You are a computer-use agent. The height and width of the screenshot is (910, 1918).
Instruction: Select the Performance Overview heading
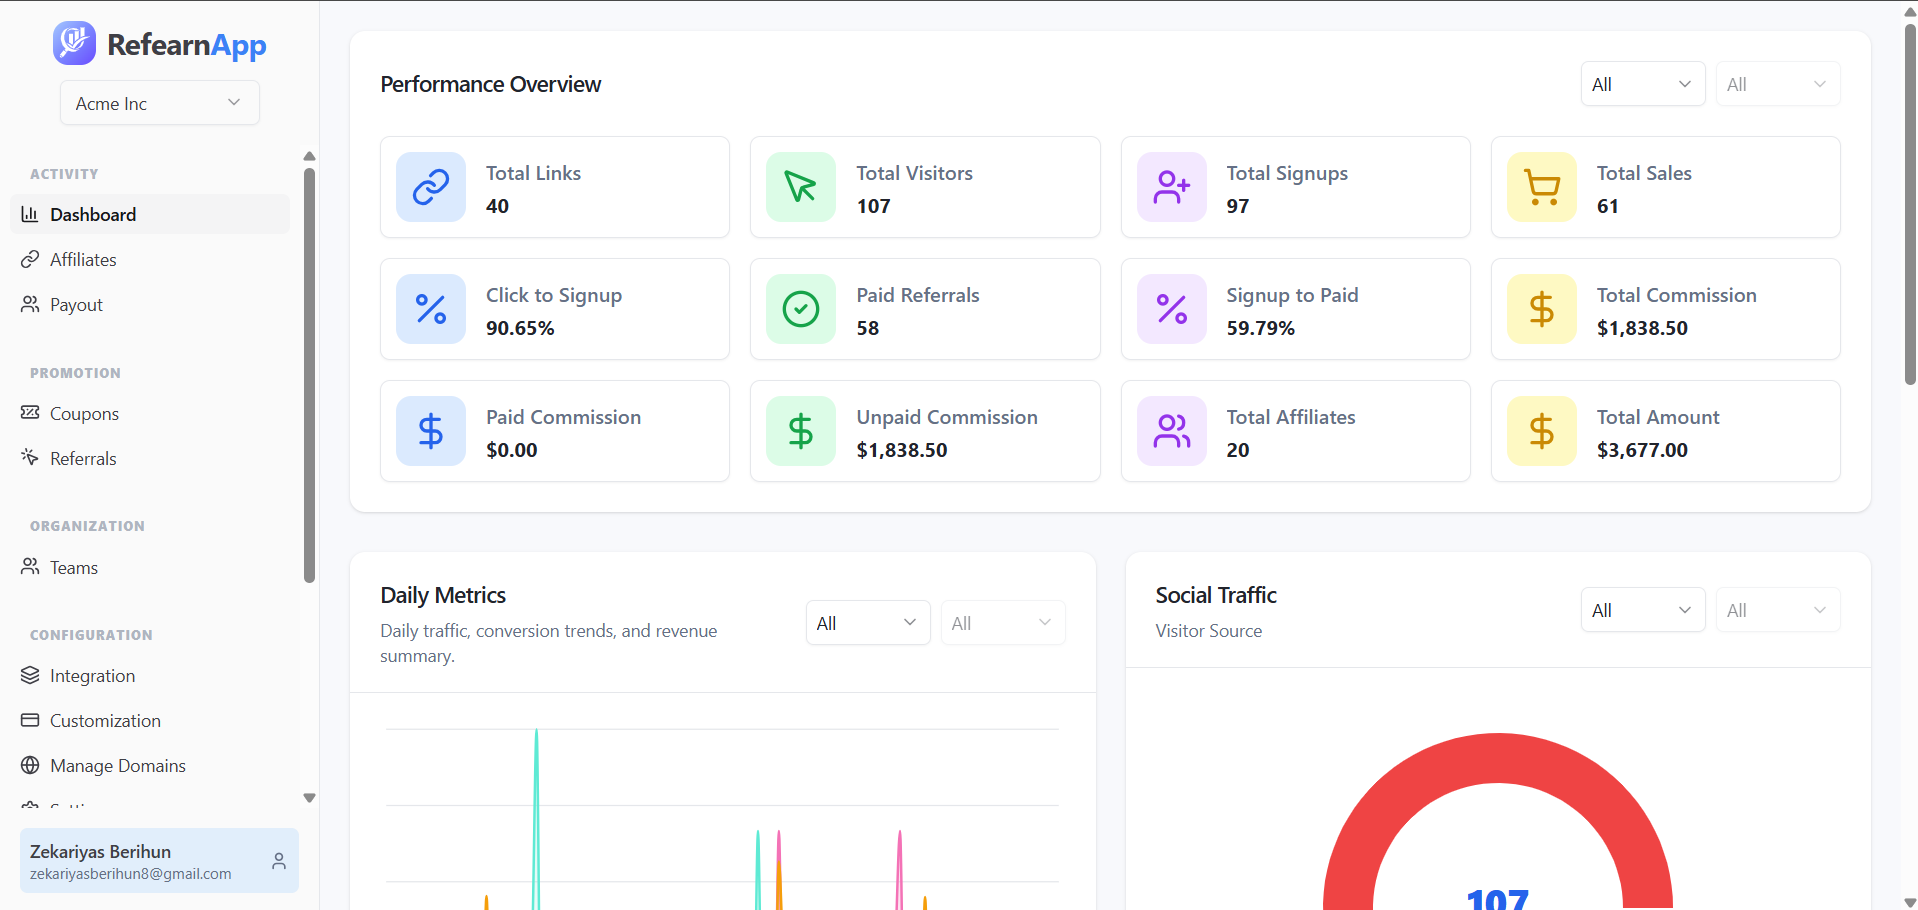[x=490, y=84]
